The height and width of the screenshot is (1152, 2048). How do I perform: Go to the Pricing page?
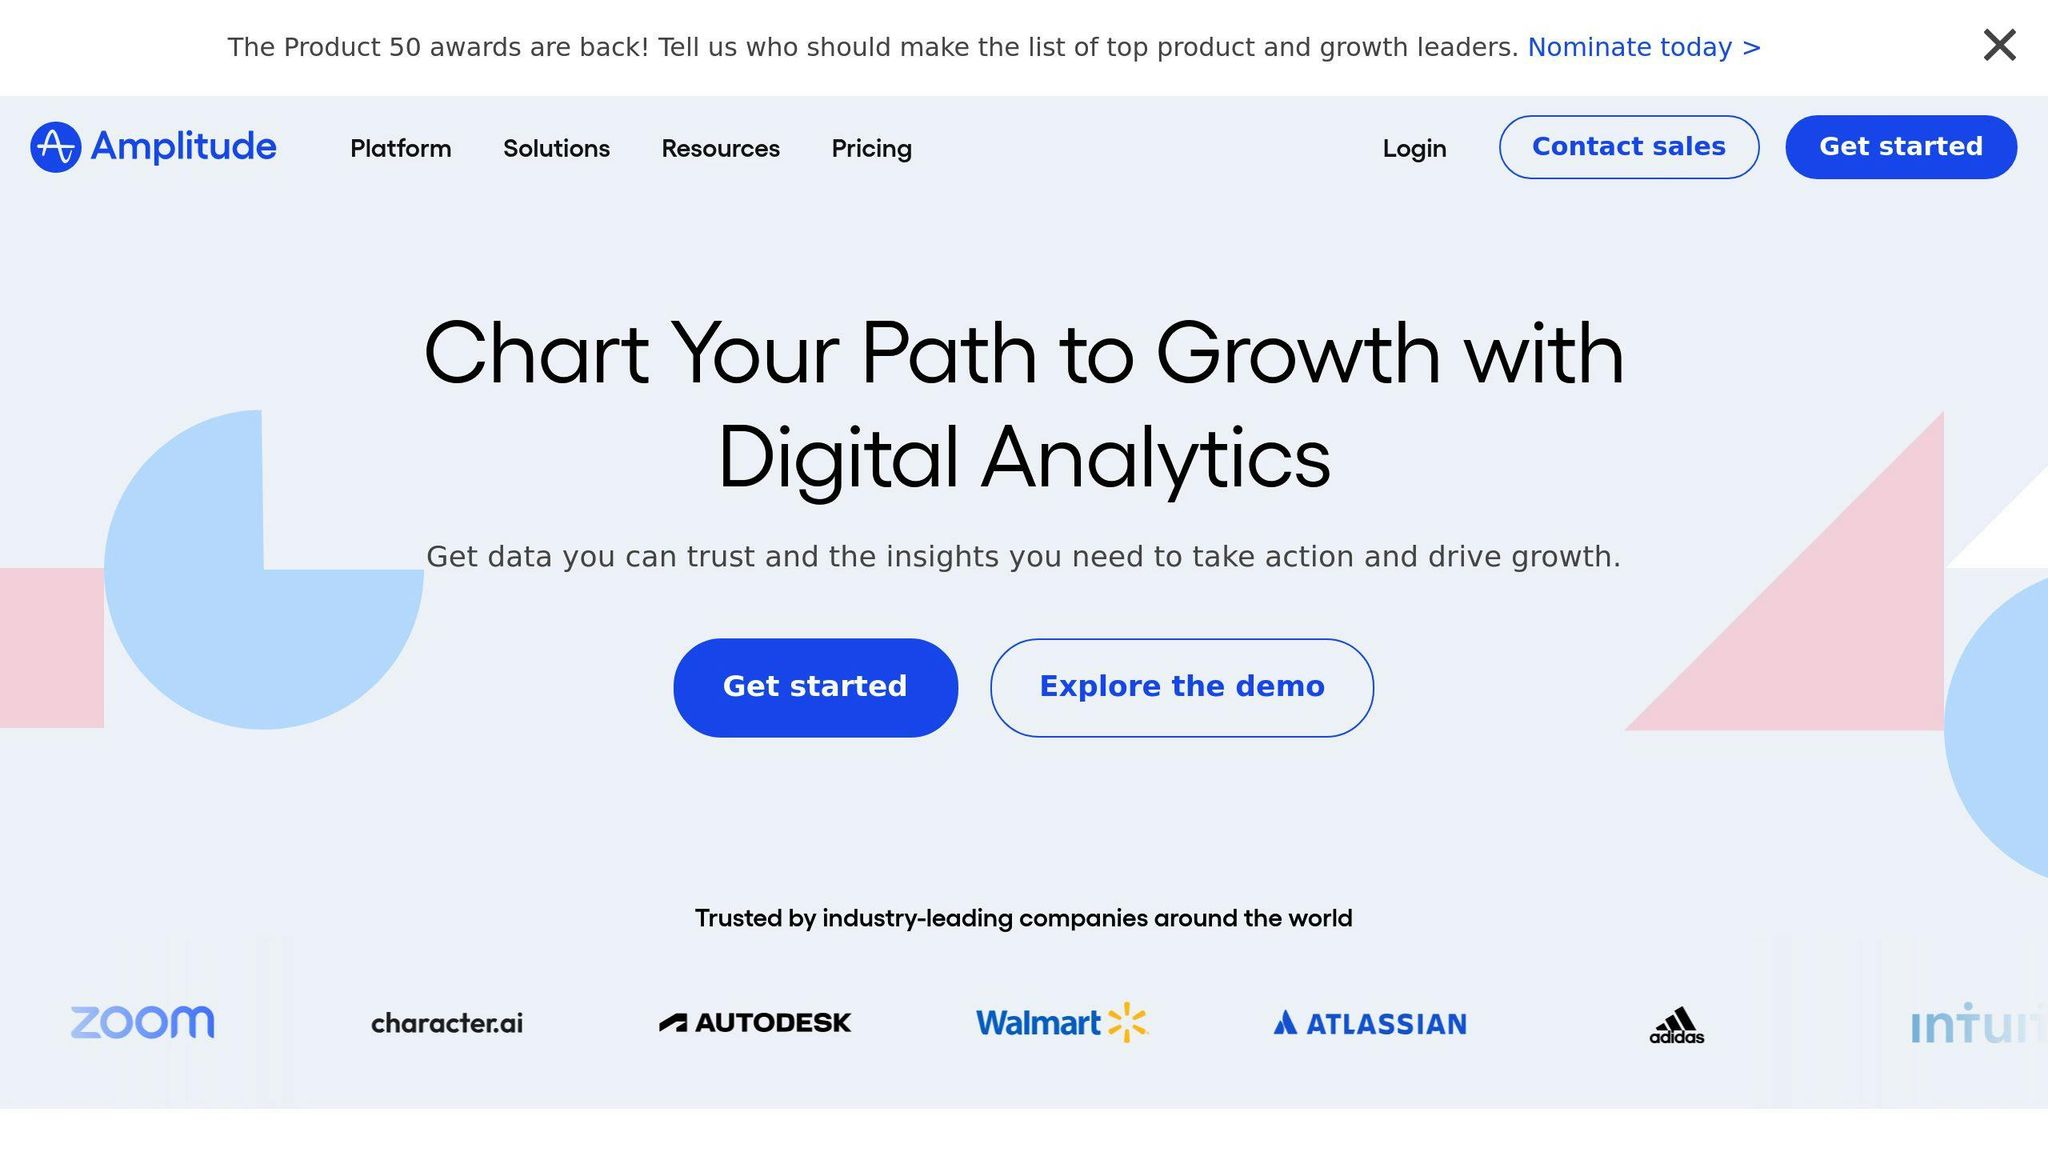click(x=871, y=148)
